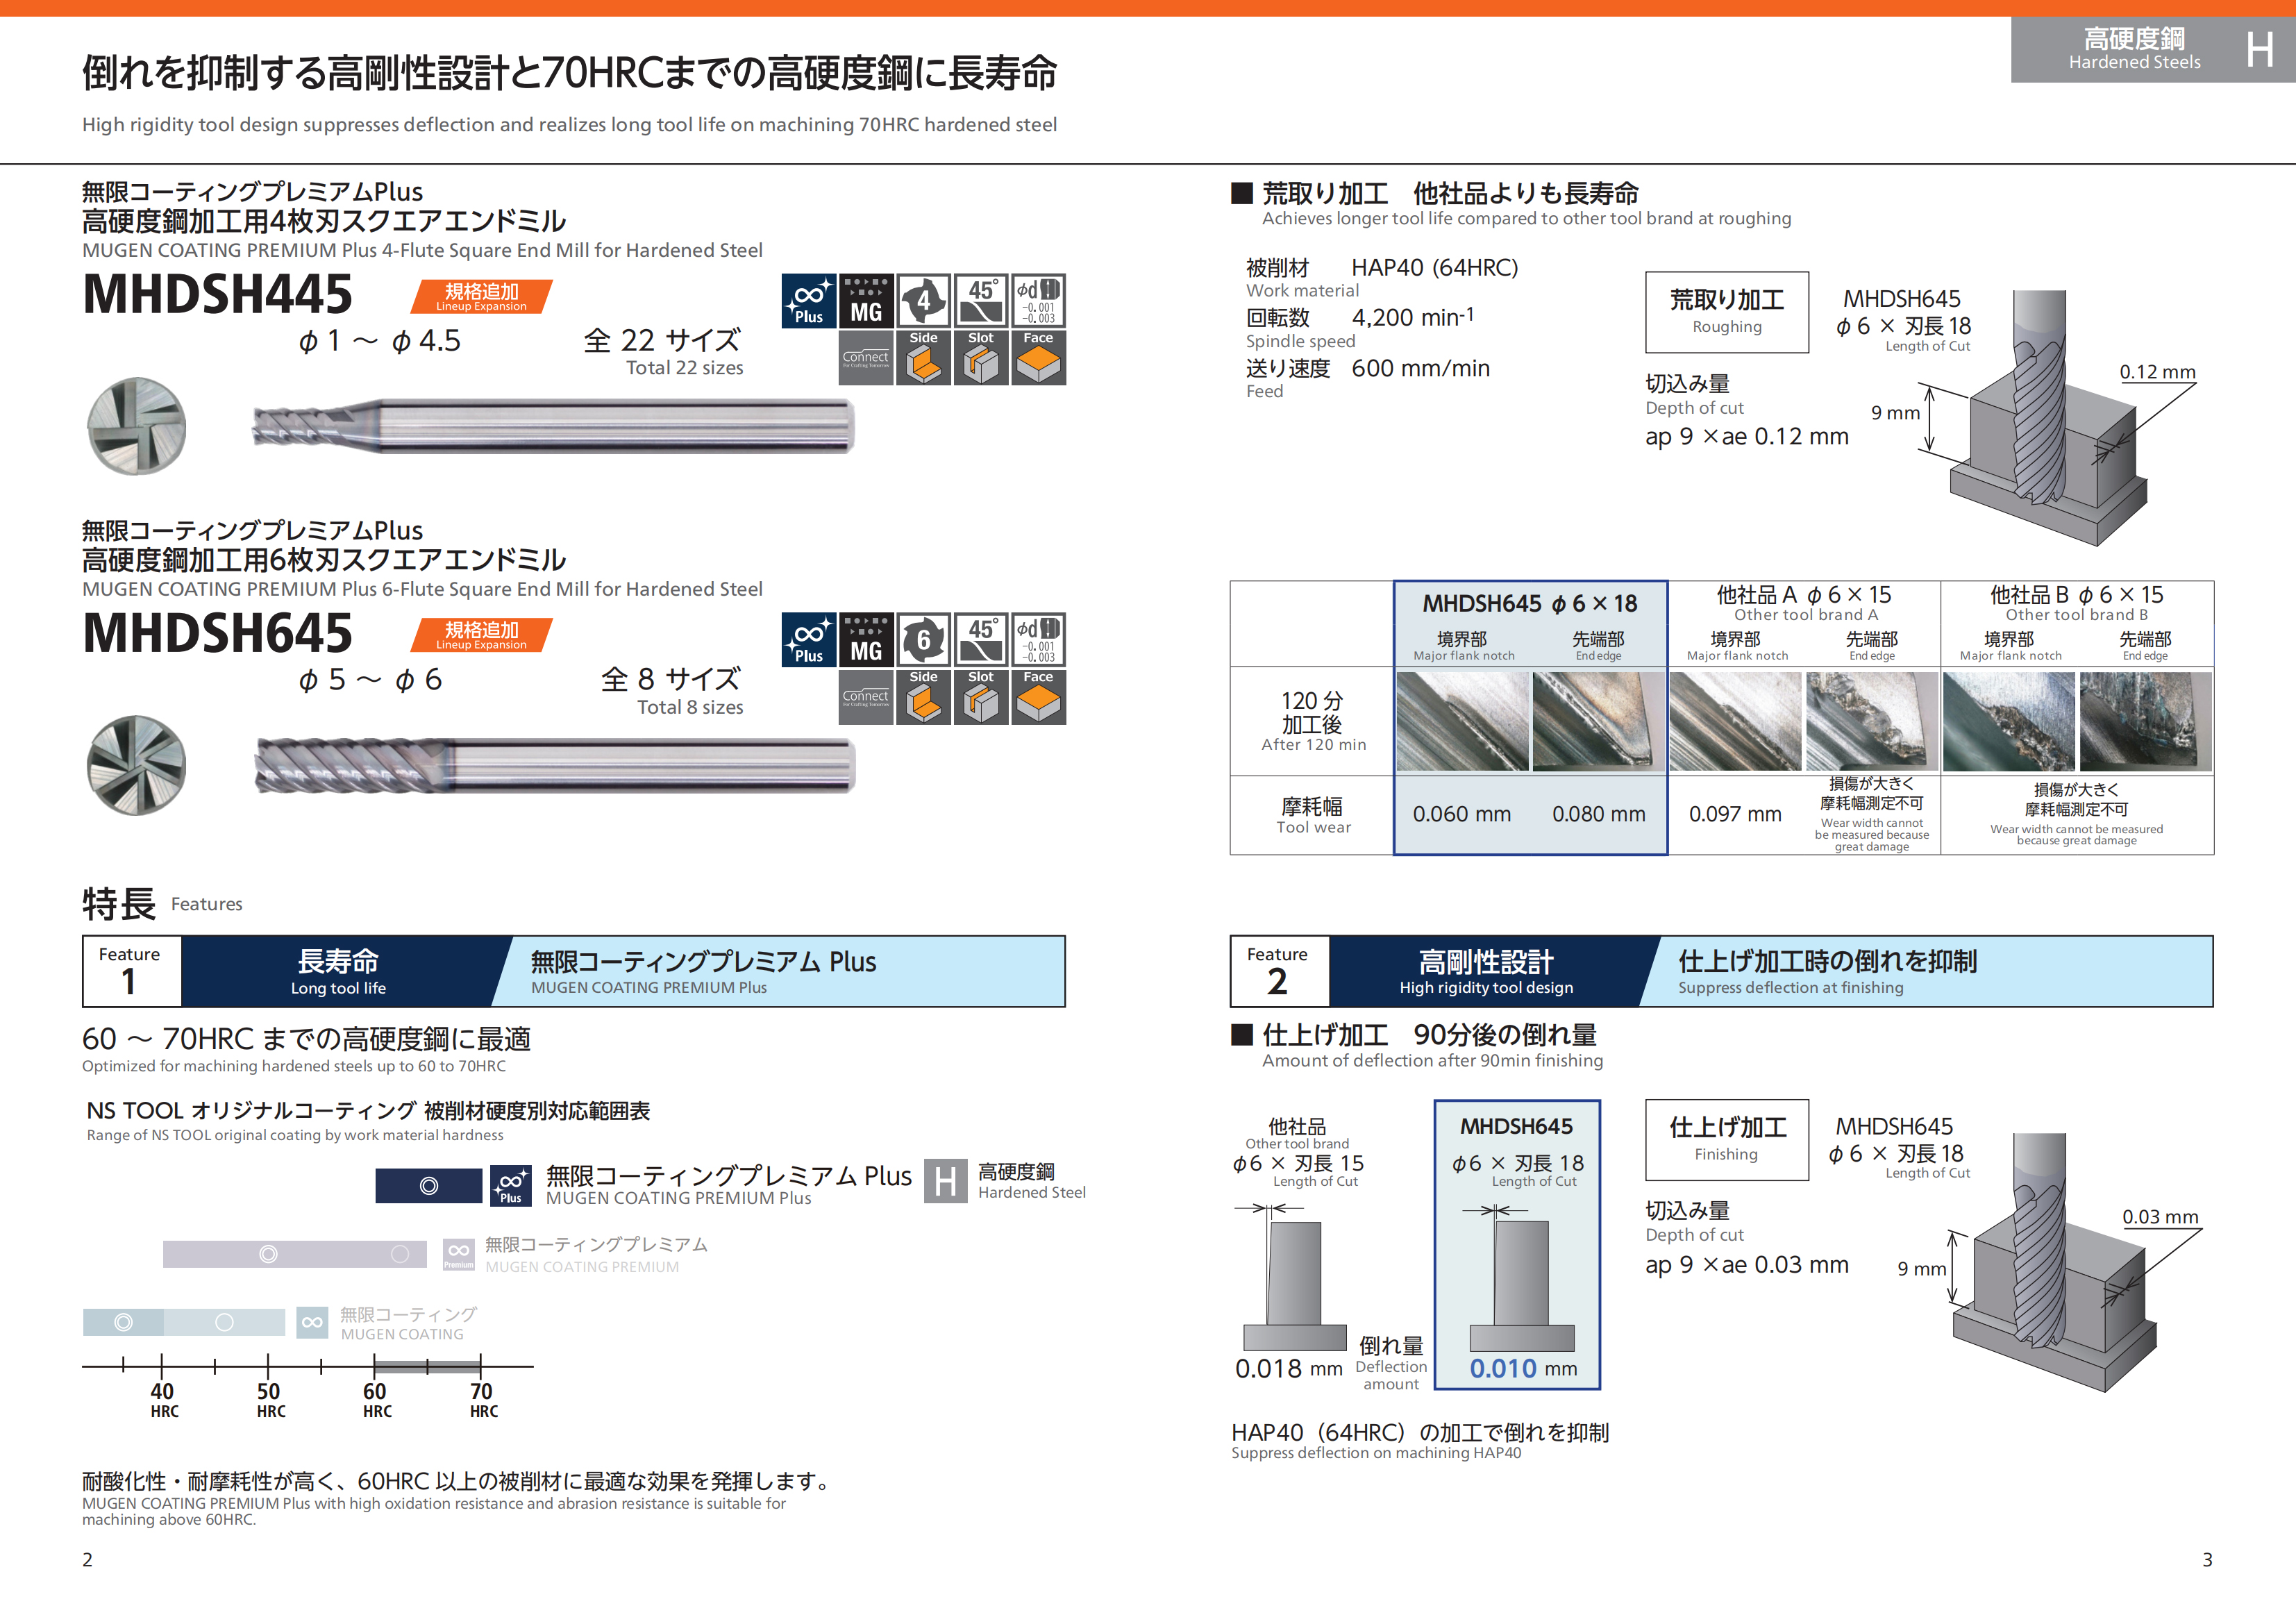Screen dimensions: 2296x1624
Task: Click the φd tolerance icon for MHDSH645
Action: click(x=1038, y=640)
